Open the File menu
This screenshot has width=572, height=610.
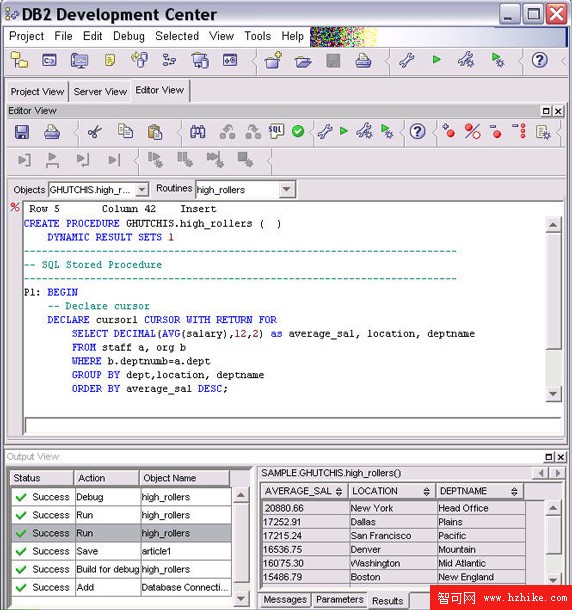tap(63, 36)
